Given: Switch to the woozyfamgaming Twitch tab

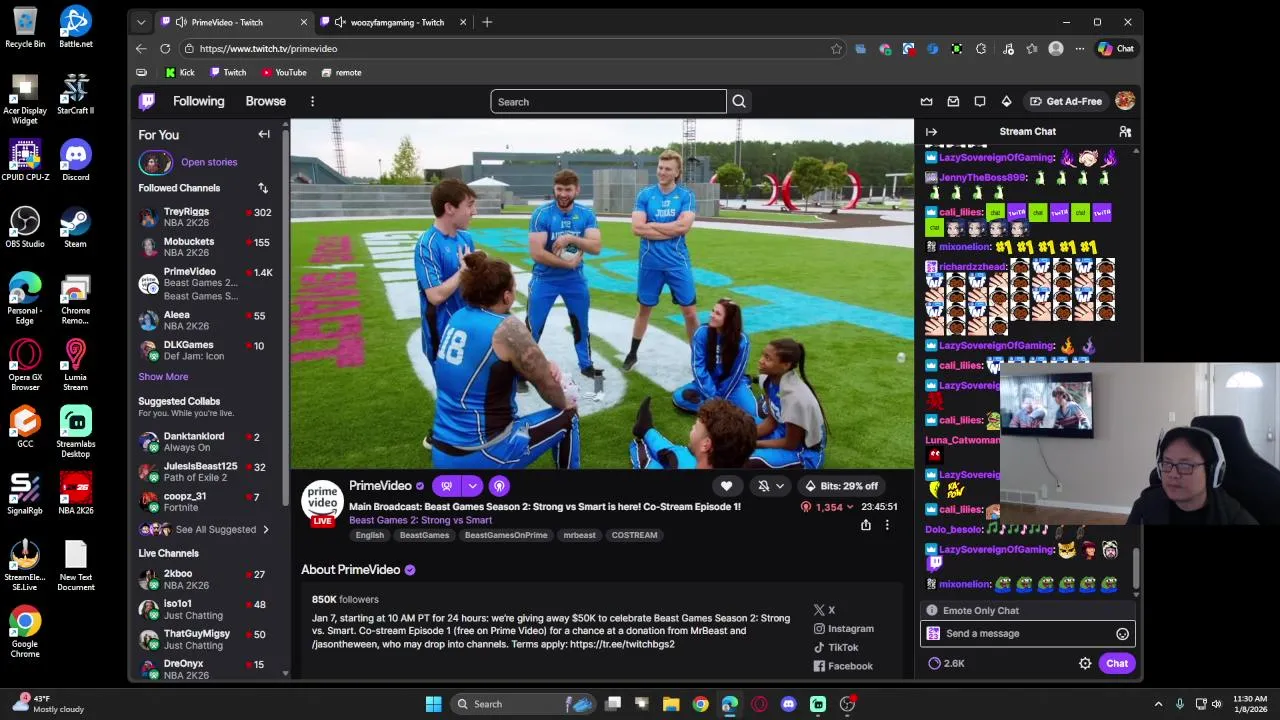Looking at the screenshot, I should click(396, 22).
